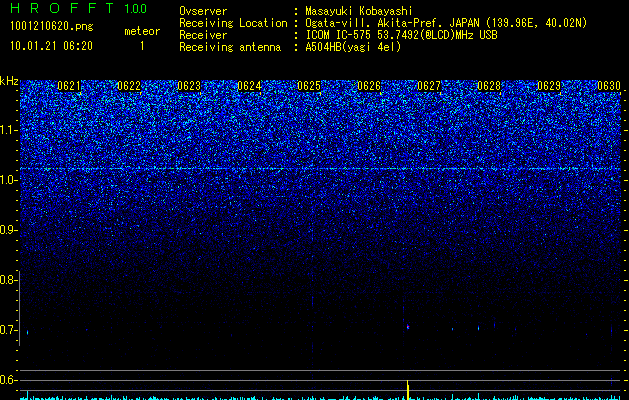Click the 0622 time marker
Screen dimensions: 629x400
pyautogui.click(x=129, y=86)
